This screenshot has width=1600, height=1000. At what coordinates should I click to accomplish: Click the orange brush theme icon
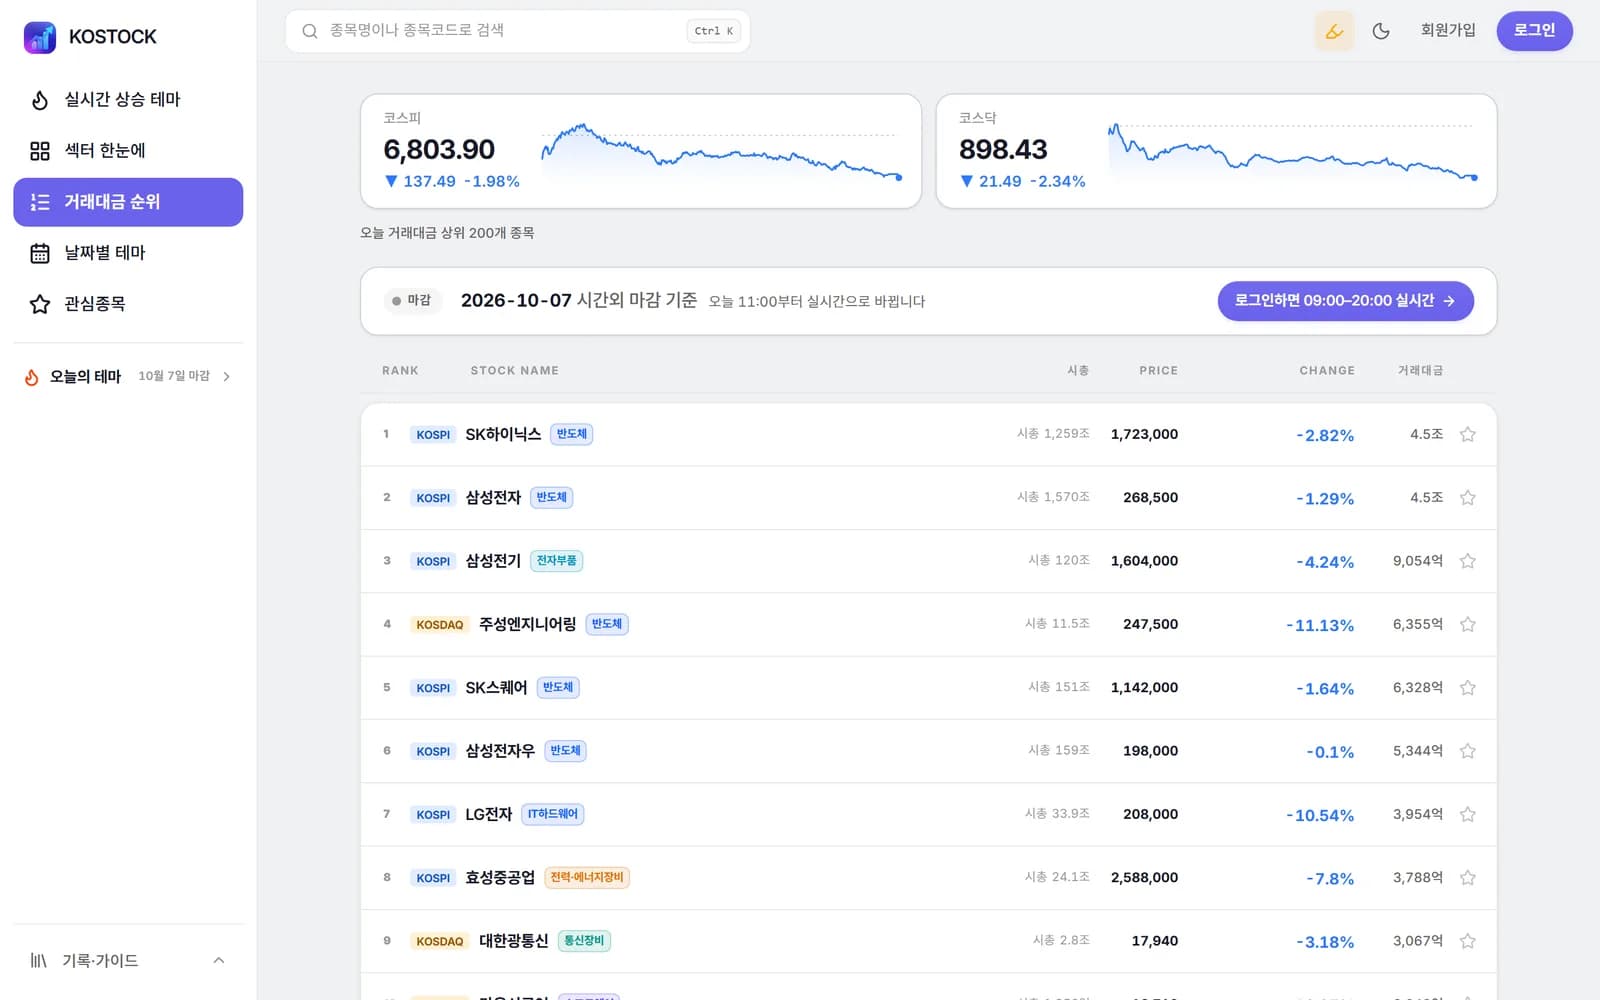pos(1334,31)
